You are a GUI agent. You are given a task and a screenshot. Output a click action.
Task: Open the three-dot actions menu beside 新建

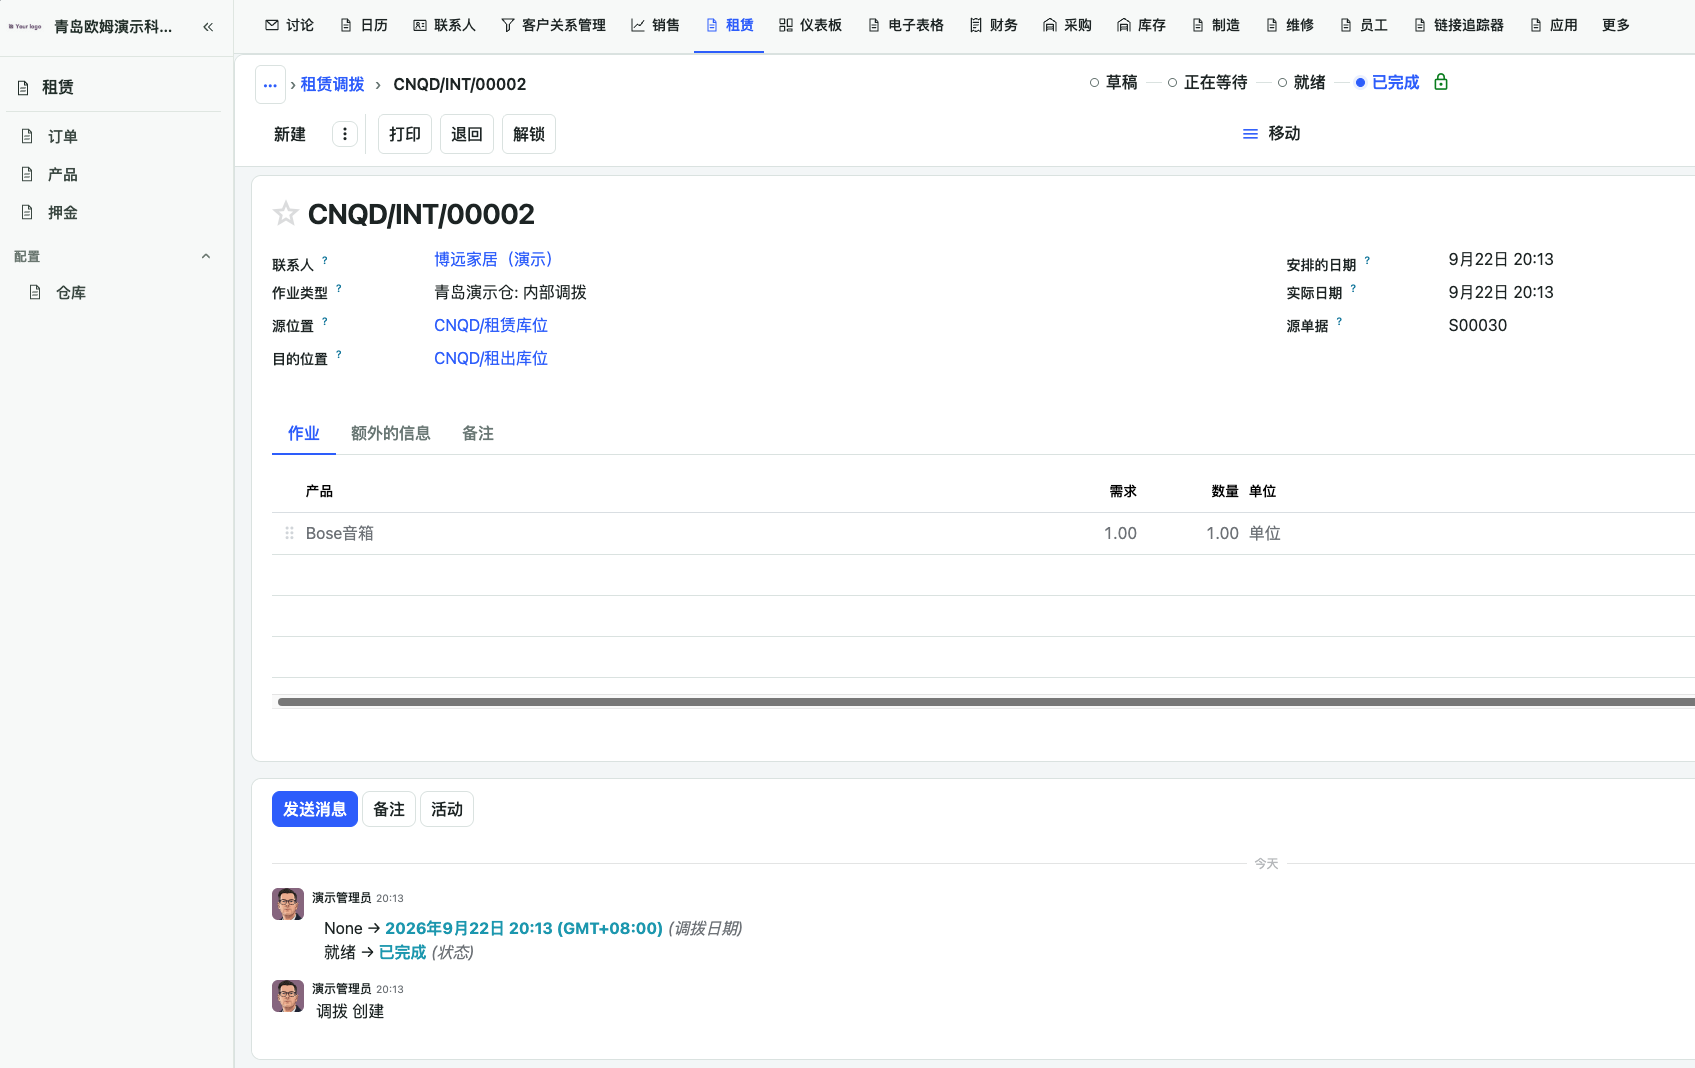point(345,134)
